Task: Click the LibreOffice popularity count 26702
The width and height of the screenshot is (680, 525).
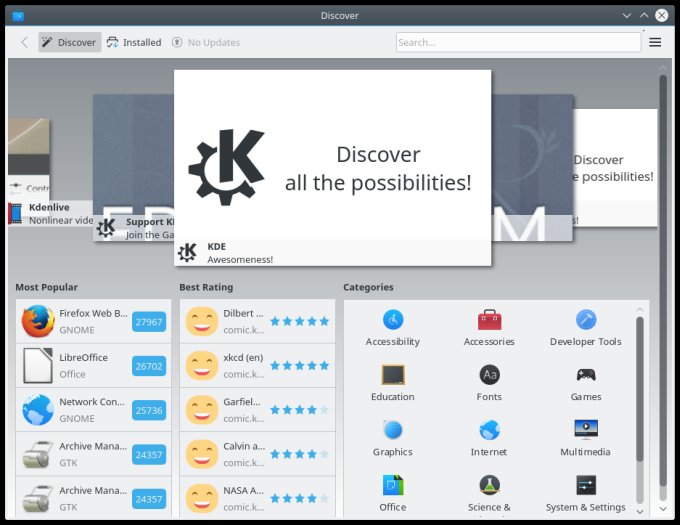Action: point(149,366)
